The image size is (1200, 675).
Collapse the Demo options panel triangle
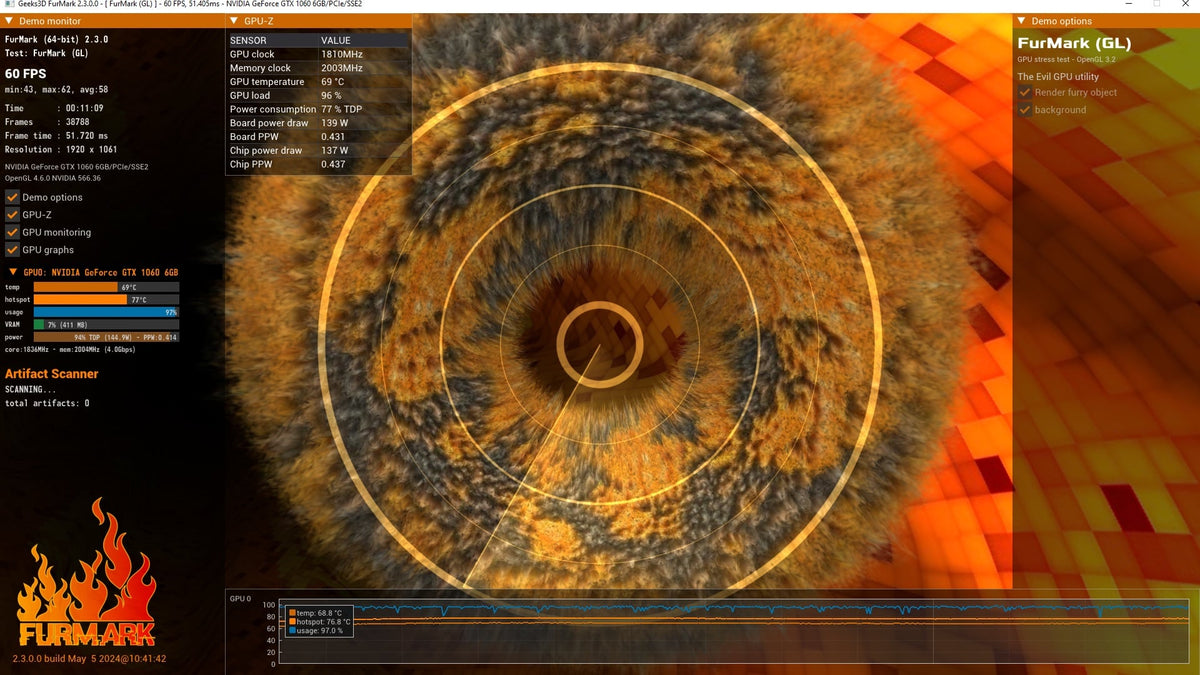click(x=1022, y=21)
